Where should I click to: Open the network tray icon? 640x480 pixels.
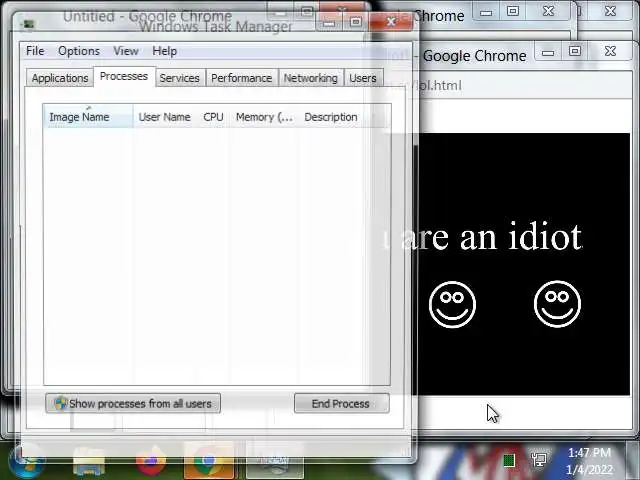pos(539,460)
